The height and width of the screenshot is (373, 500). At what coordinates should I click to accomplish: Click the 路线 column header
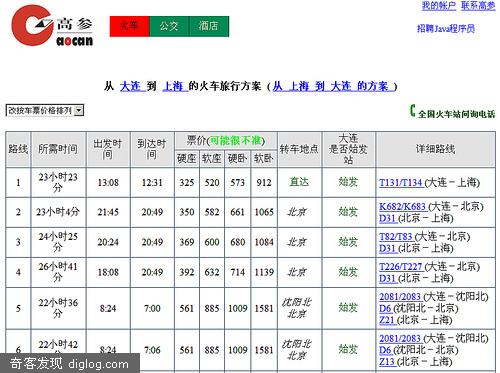coord(18,149)
